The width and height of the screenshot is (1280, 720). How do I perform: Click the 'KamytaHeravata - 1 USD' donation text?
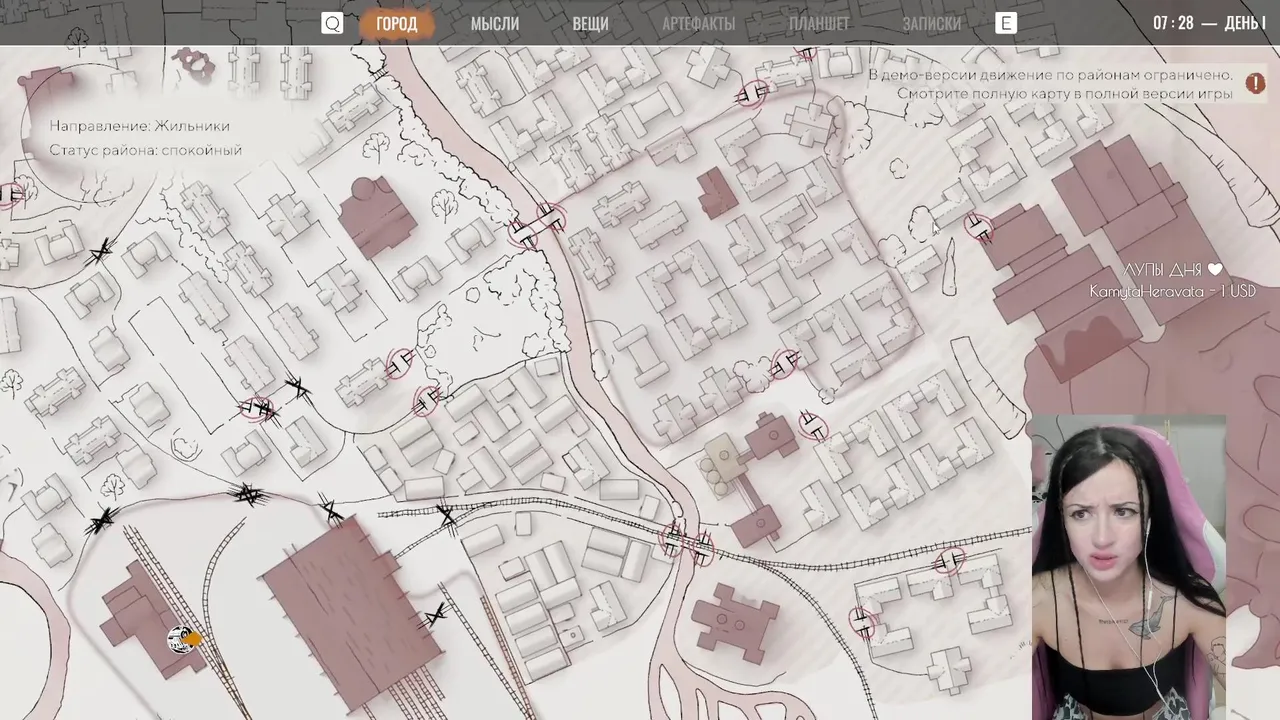[1172, 292]
